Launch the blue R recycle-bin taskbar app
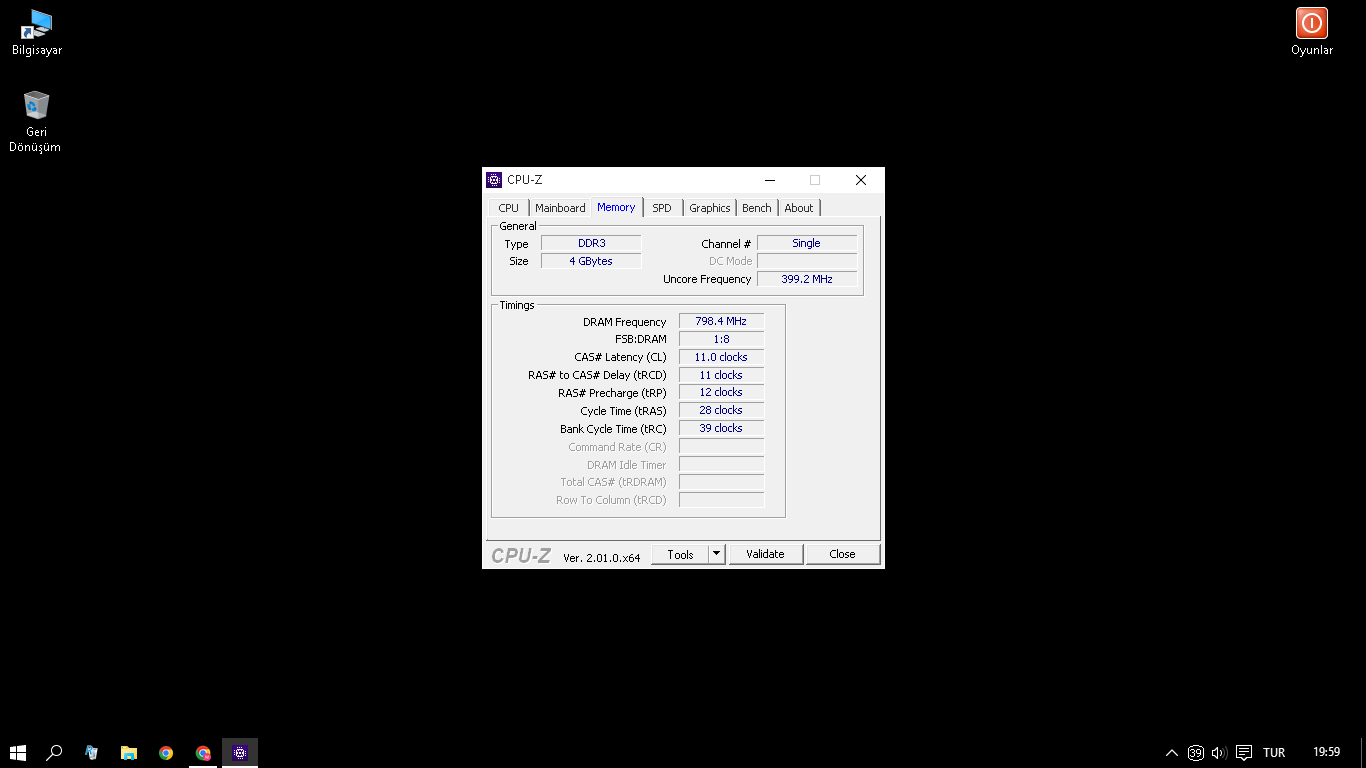 92,753
